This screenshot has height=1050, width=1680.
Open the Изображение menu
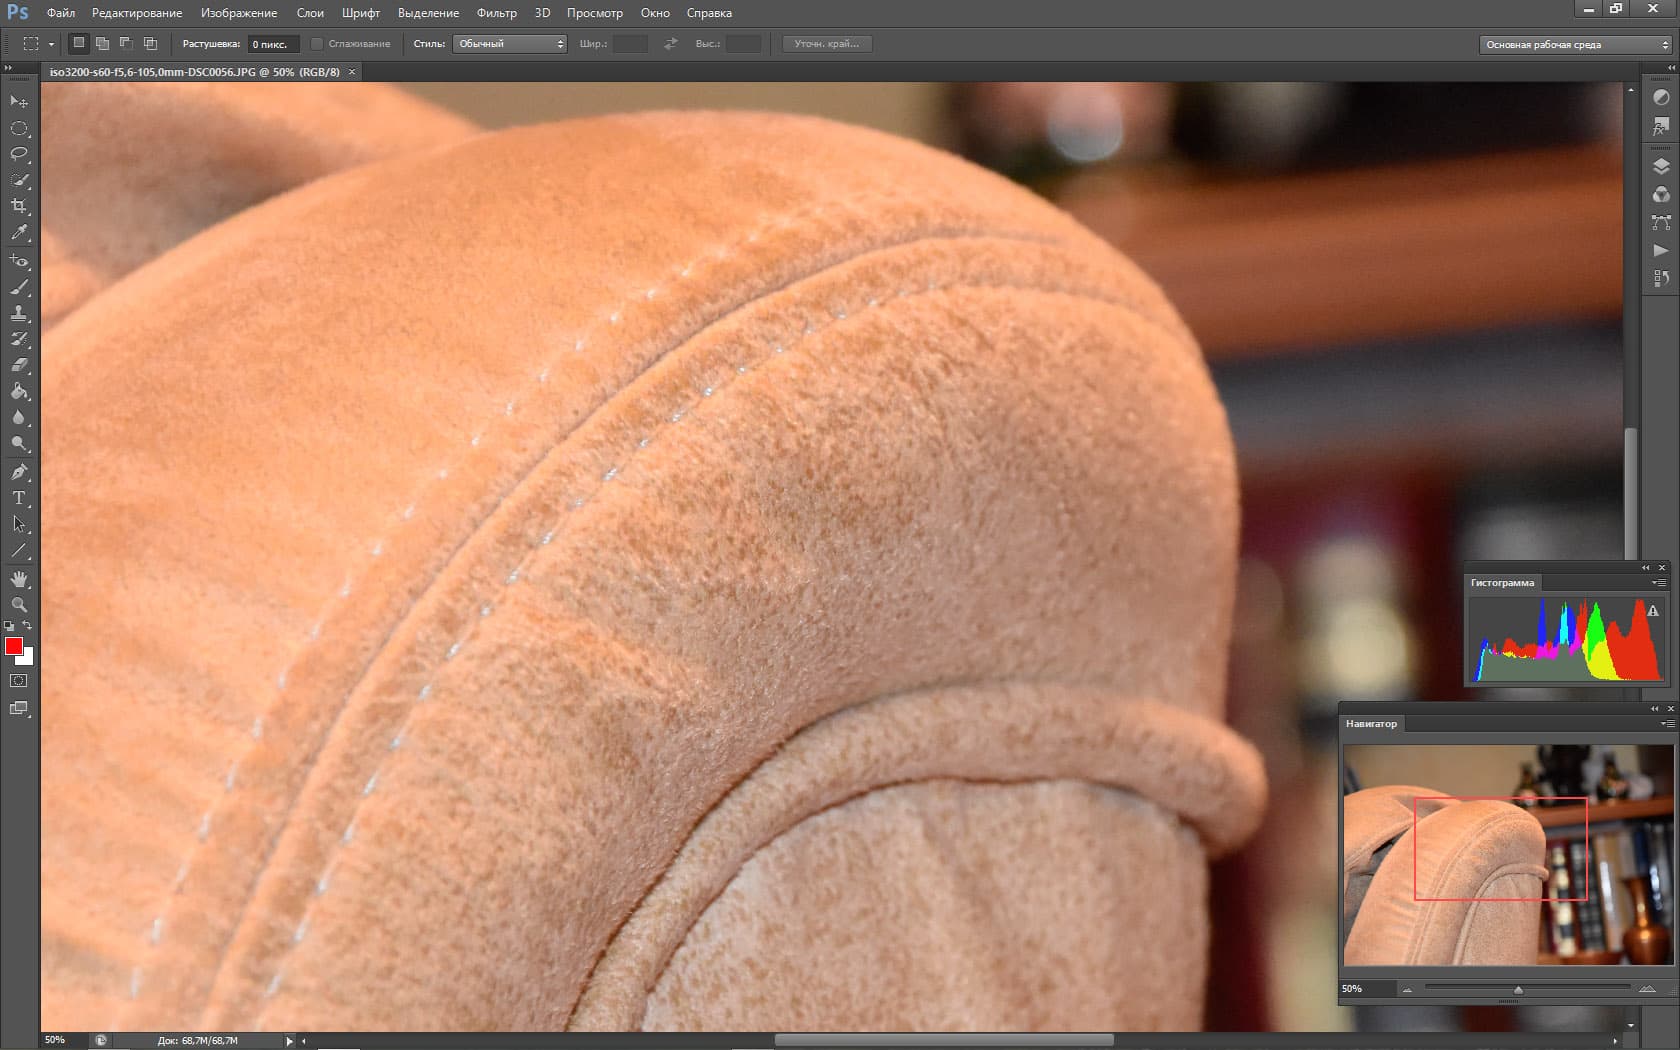[x=239, y=13]
